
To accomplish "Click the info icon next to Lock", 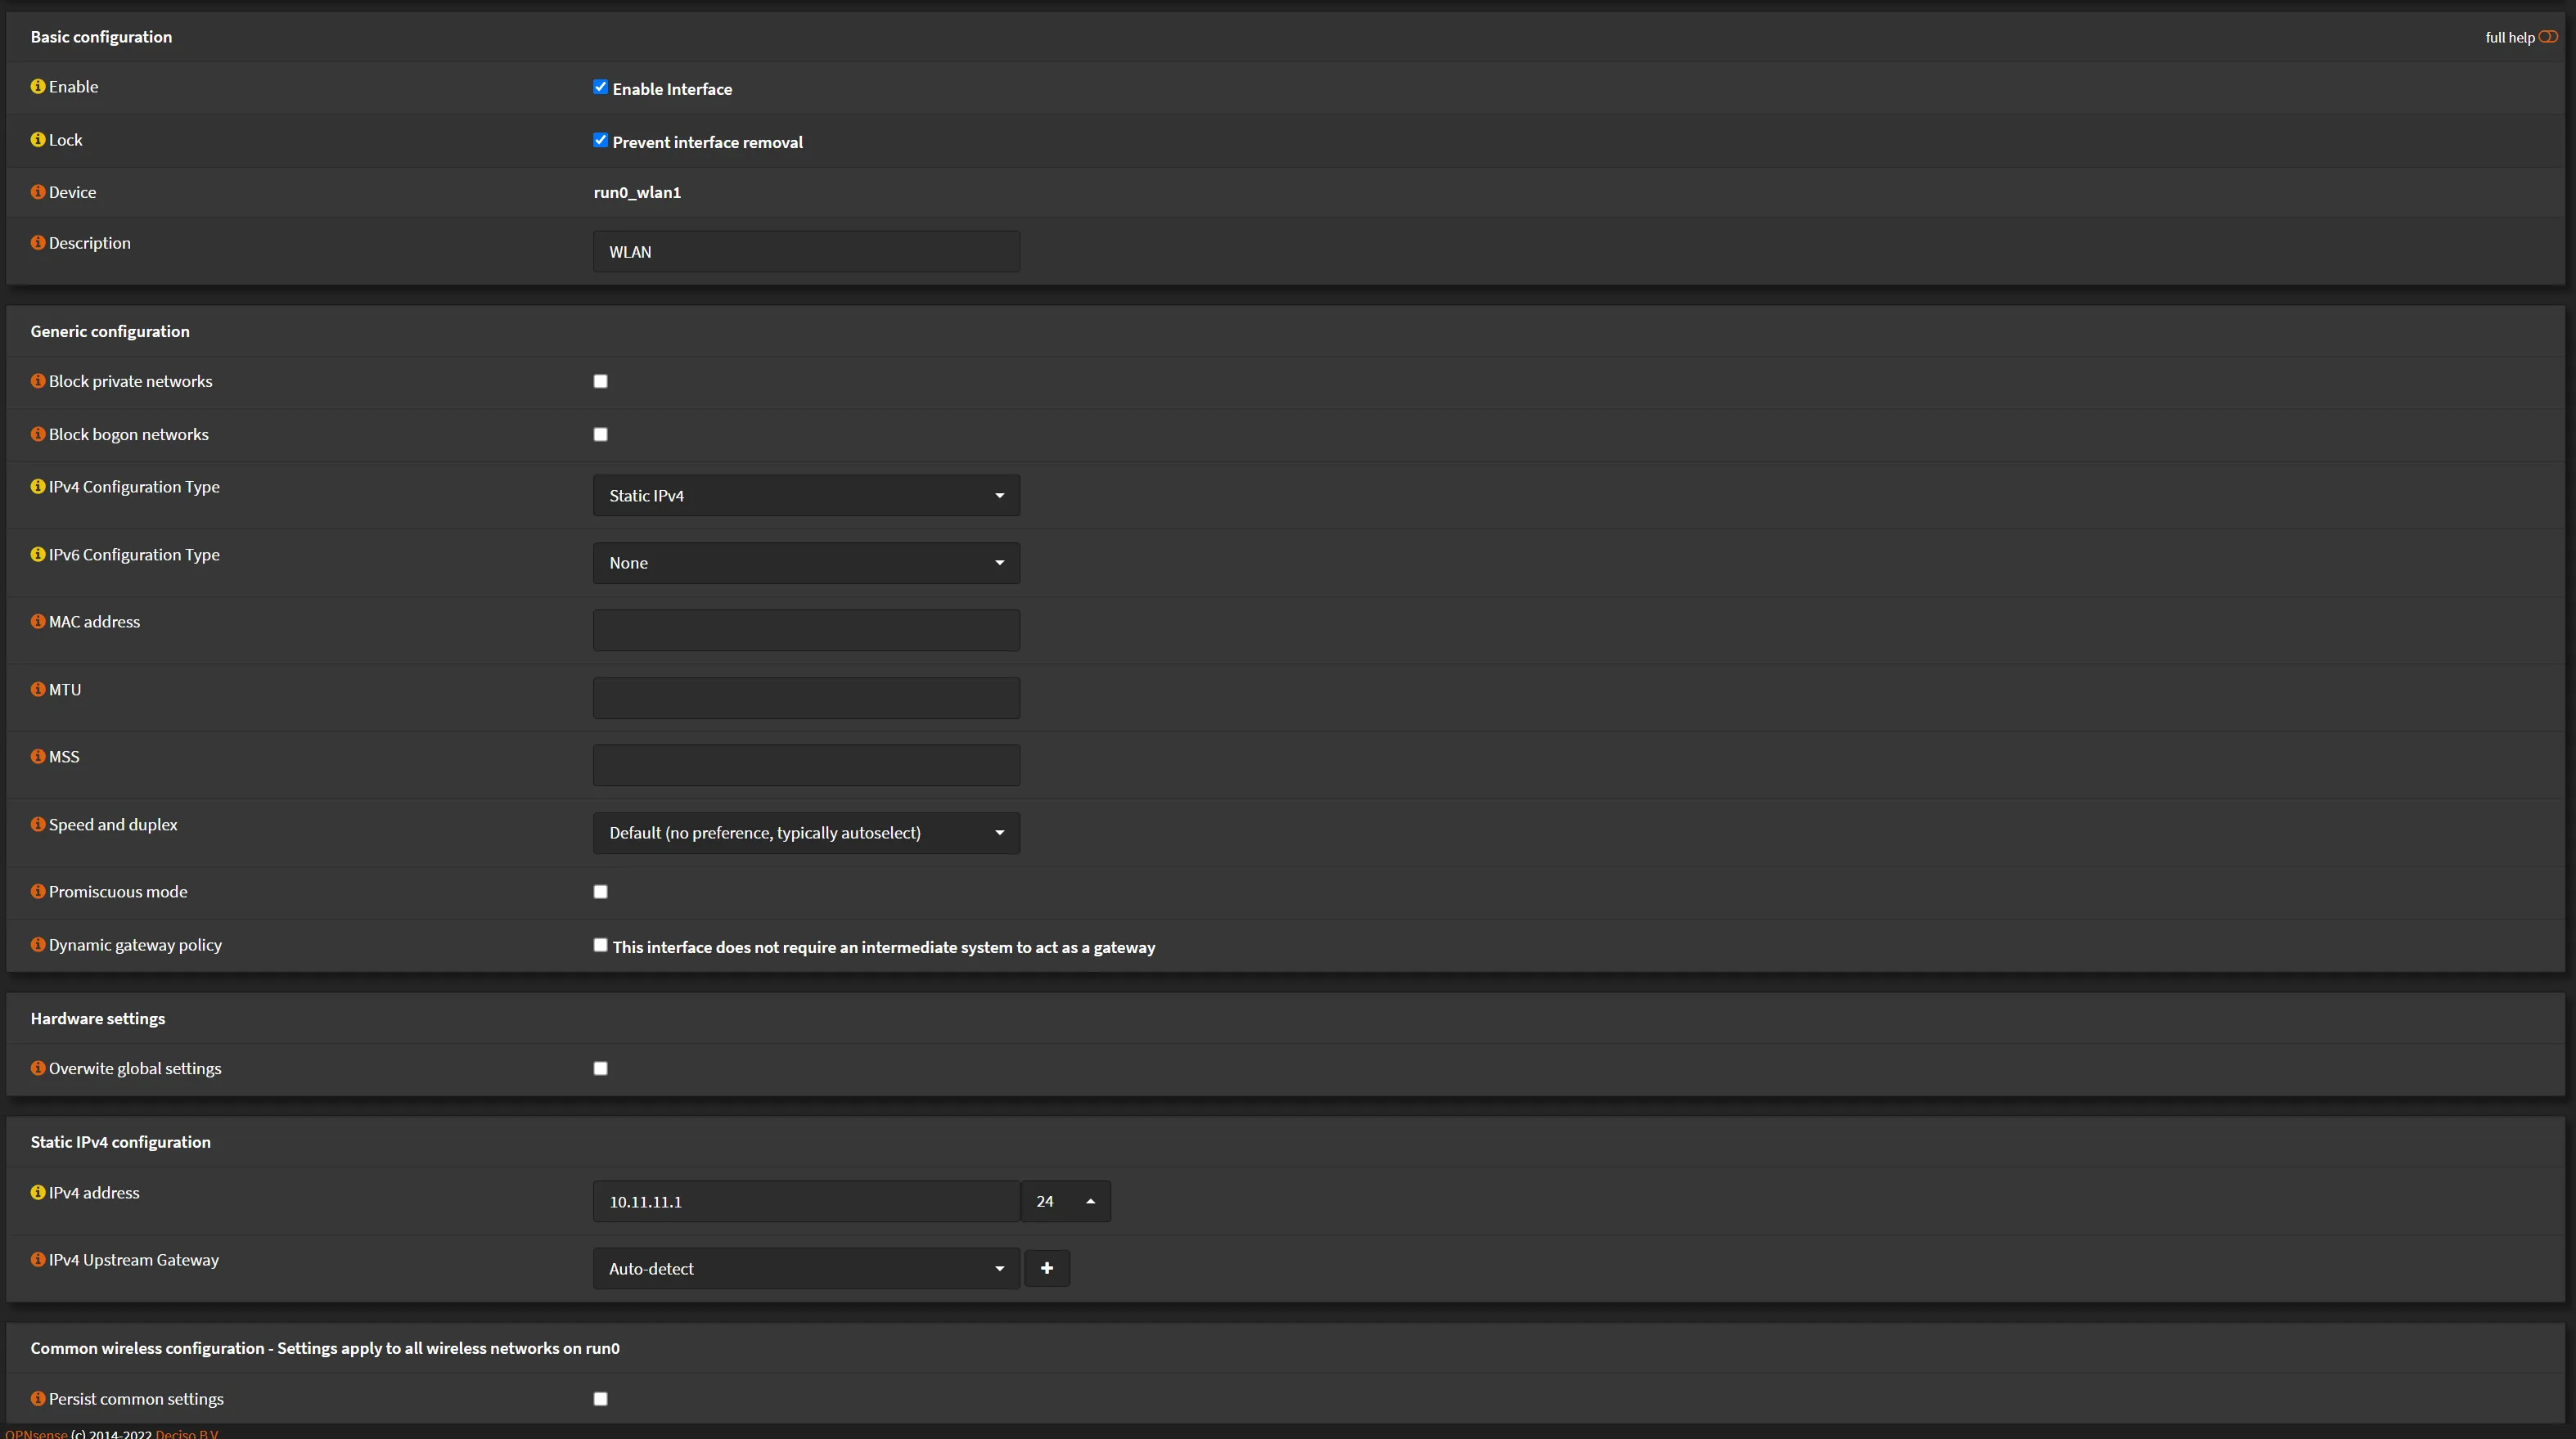I will pos(38,140).
